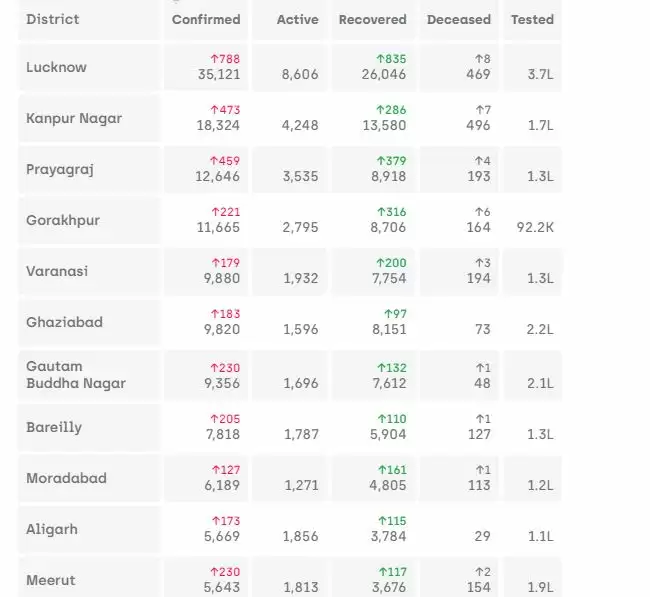Select the Meerut district name
The width and height of the screenshot is (650, 597).
point(51,580)
